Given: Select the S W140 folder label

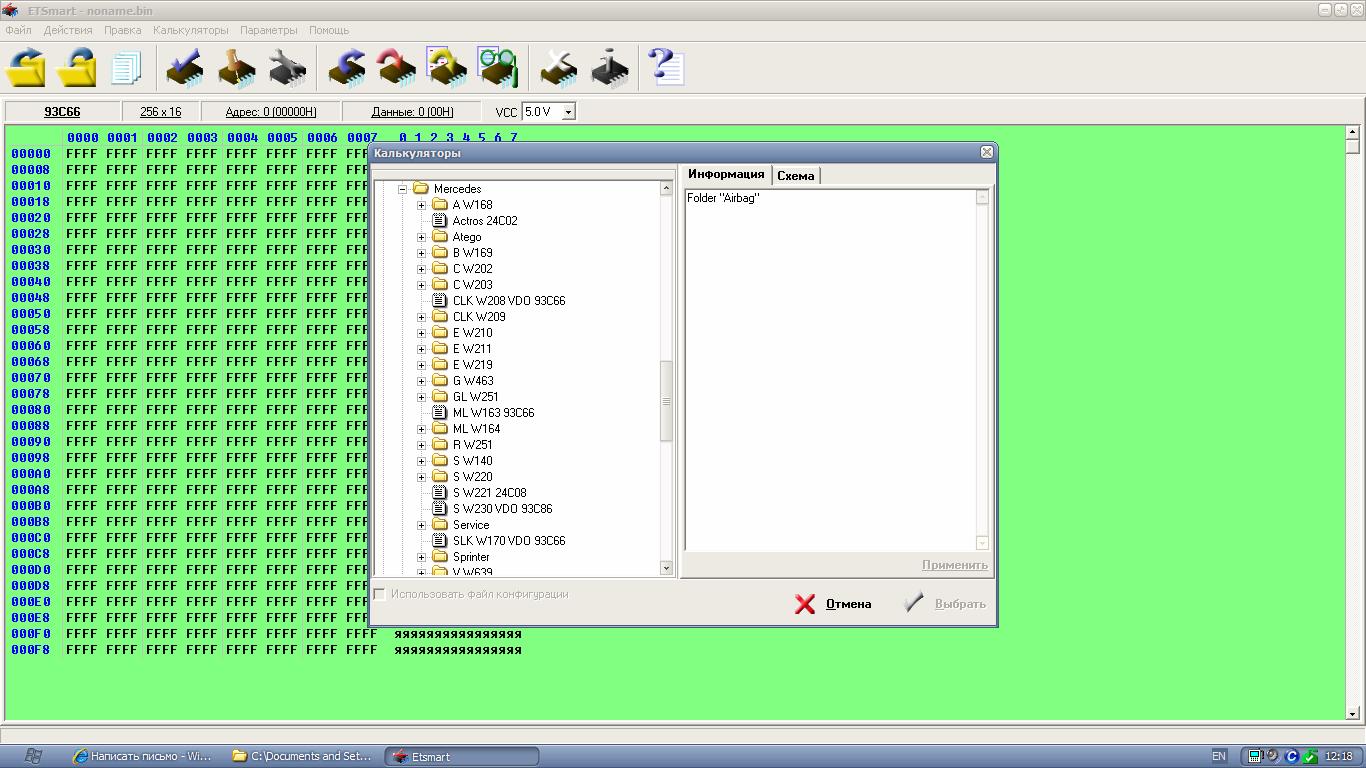Looking at the screenshot, I should click(x=472, y=461).
